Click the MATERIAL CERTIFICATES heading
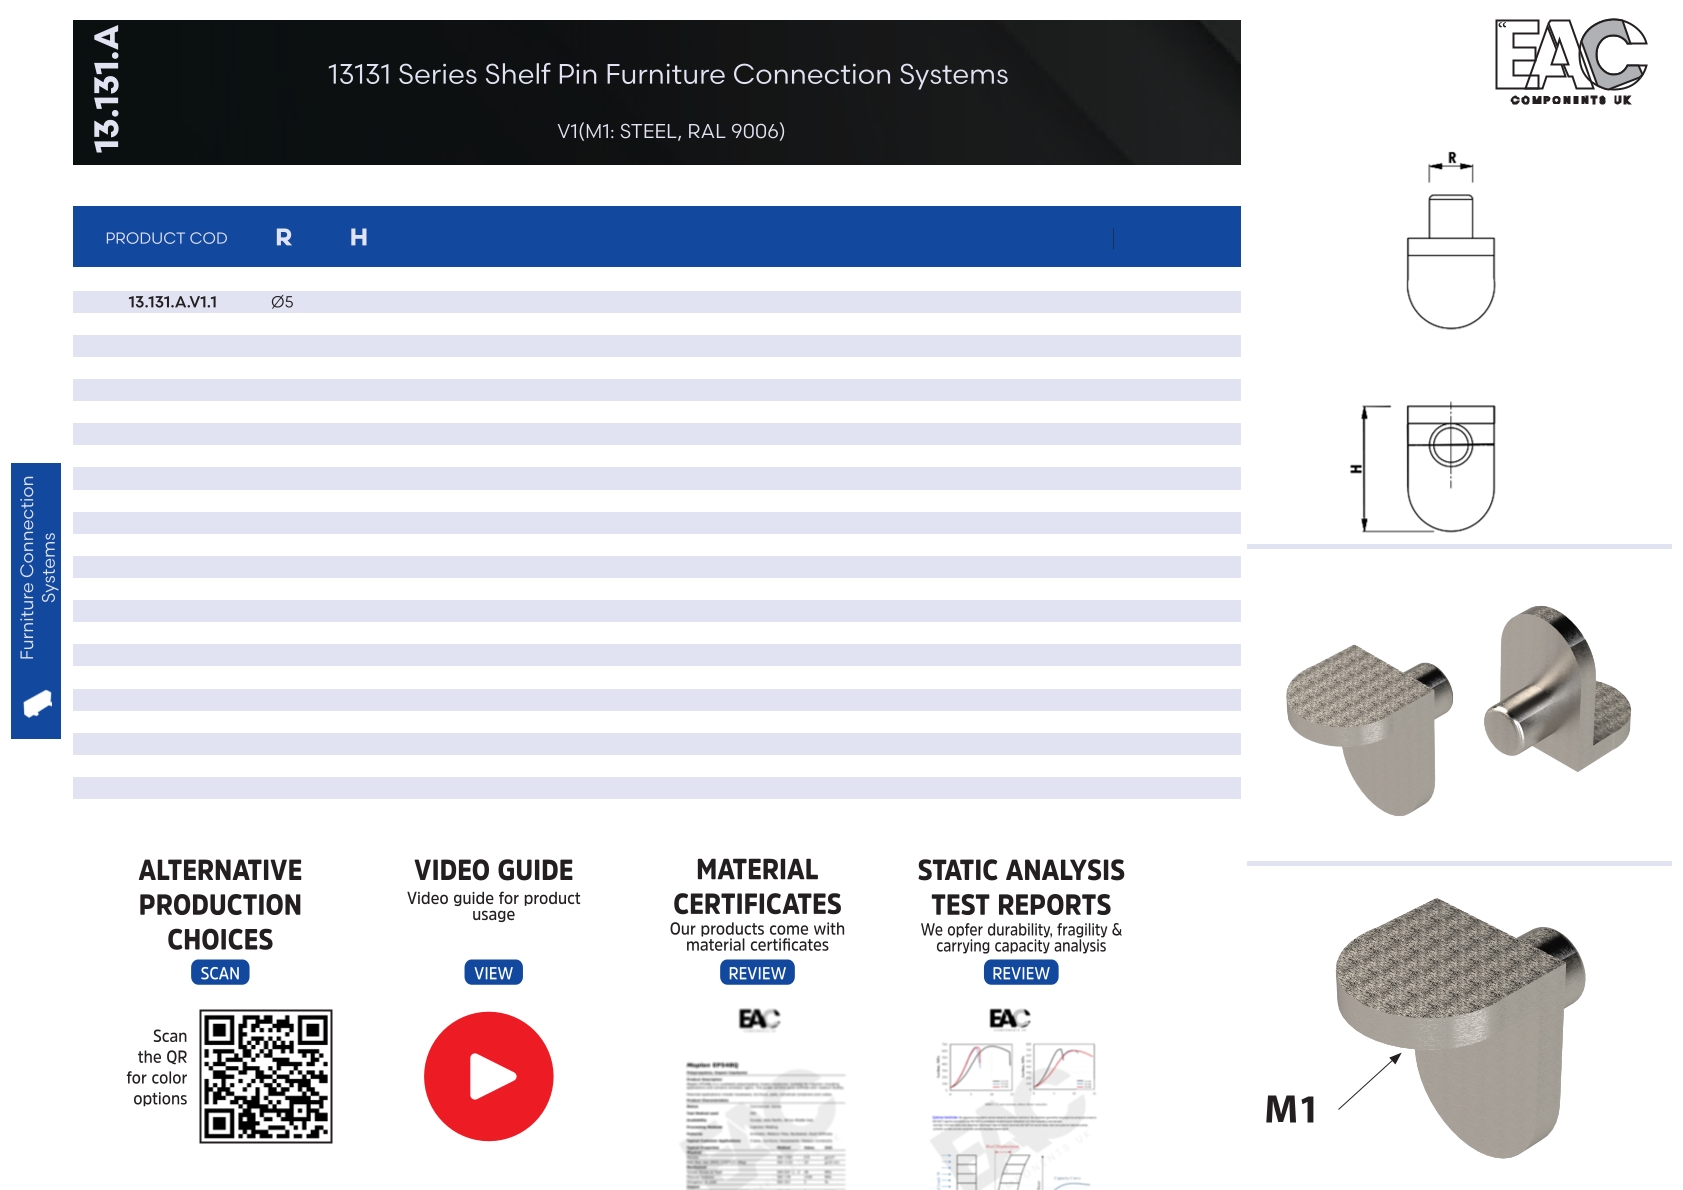1683x1190 pixels. tap(757, 887)
